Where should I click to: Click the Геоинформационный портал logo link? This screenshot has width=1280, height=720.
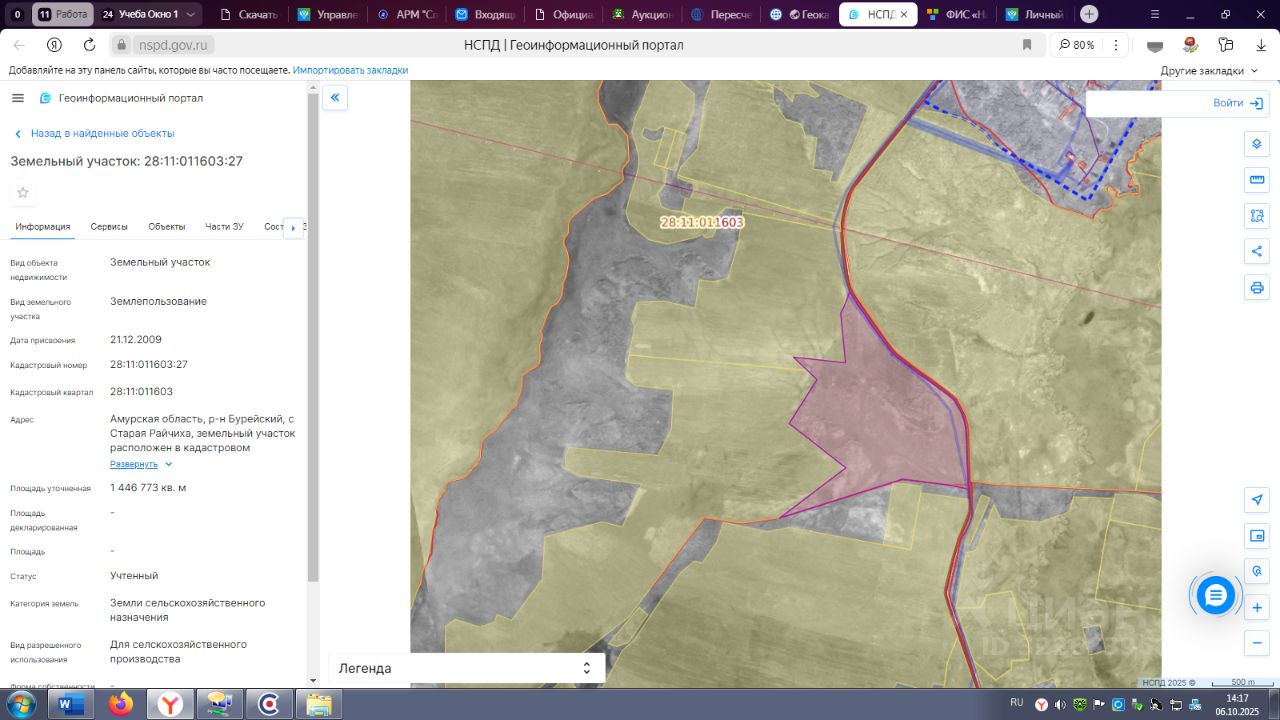(121, 98)
